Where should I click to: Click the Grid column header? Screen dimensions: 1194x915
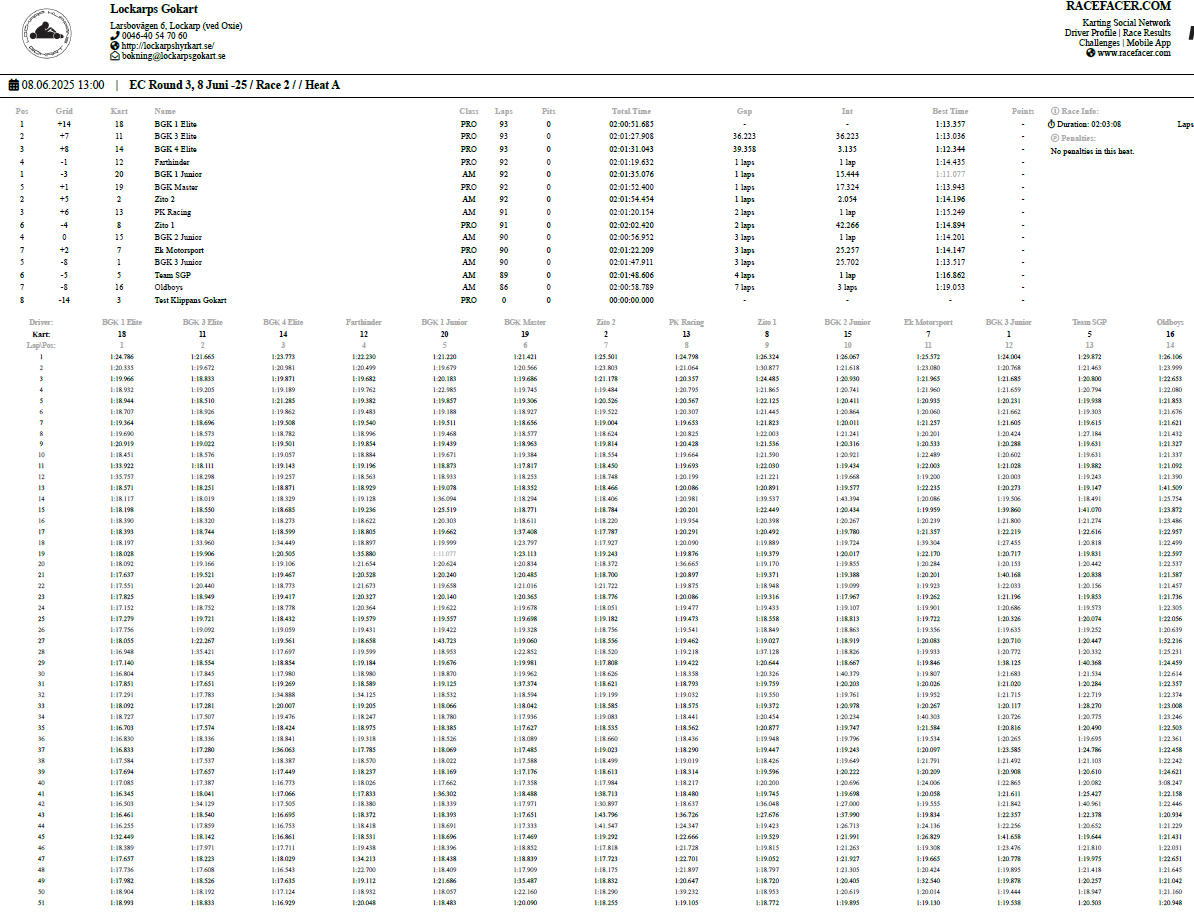(64, 111)
